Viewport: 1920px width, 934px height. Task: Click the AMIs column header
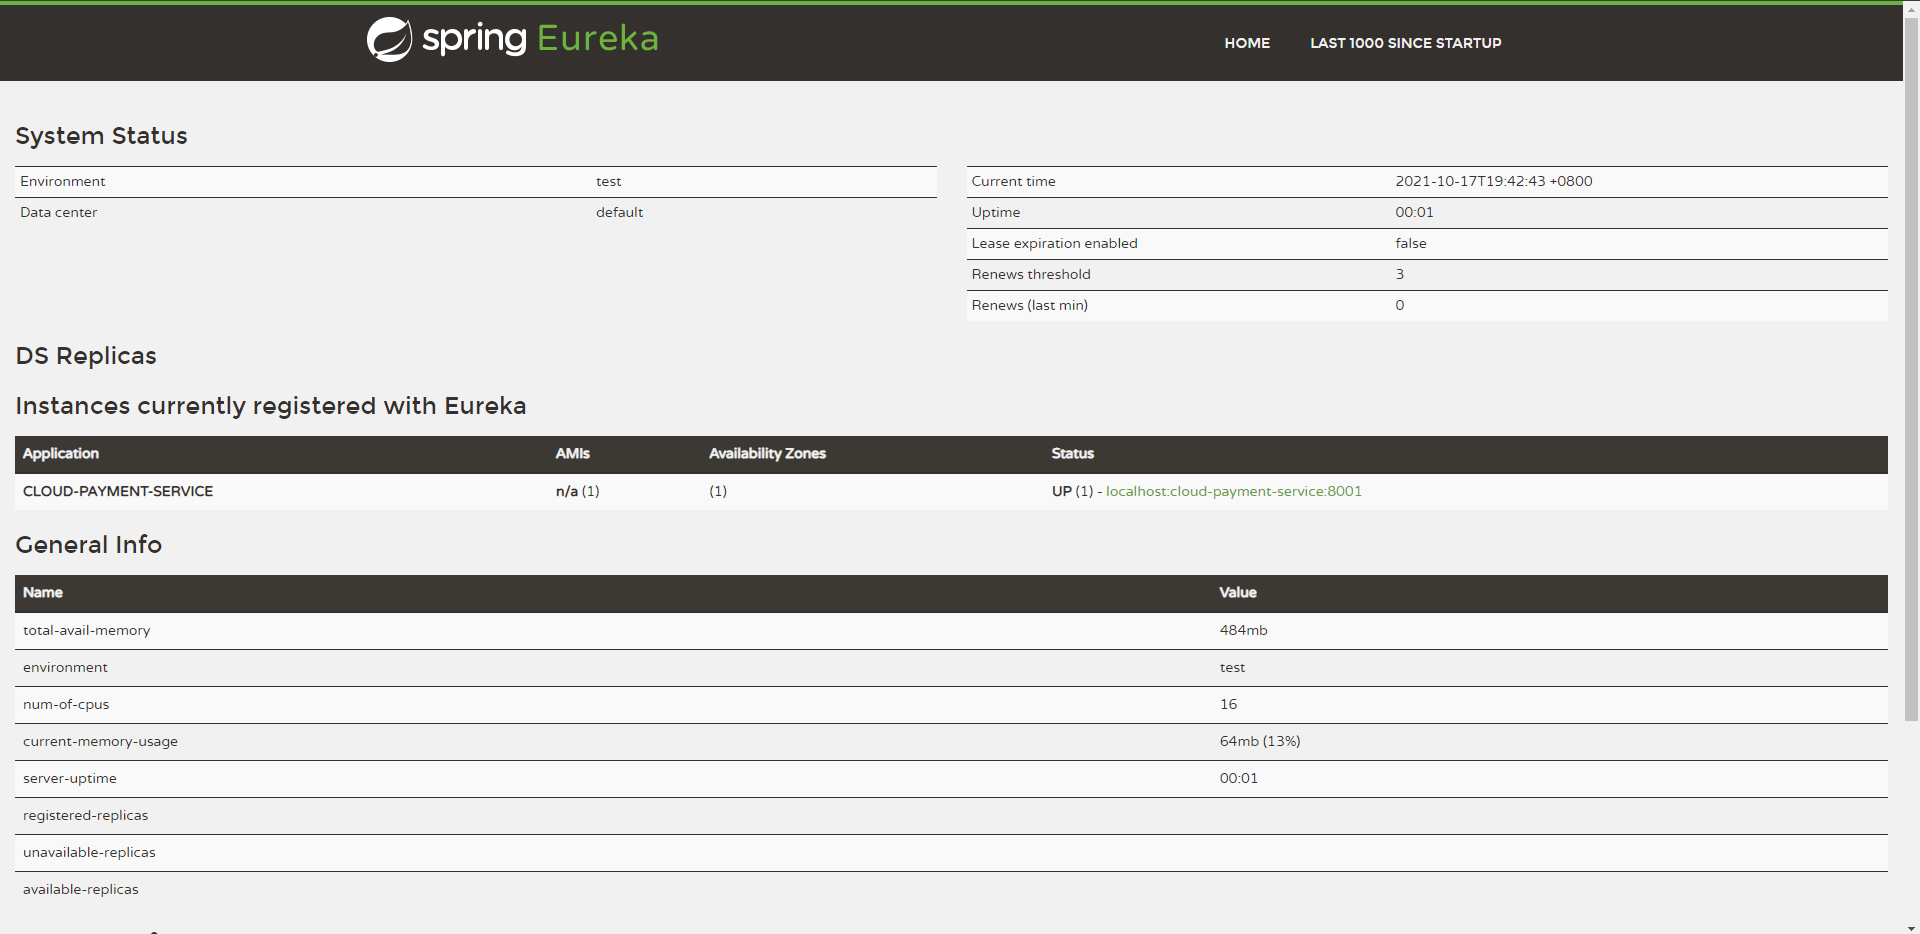573,453
